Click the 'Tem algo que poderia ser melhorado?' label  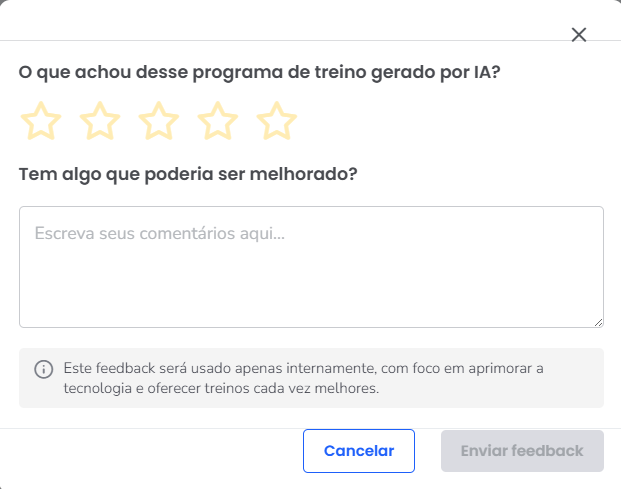(x=188, y=174)
